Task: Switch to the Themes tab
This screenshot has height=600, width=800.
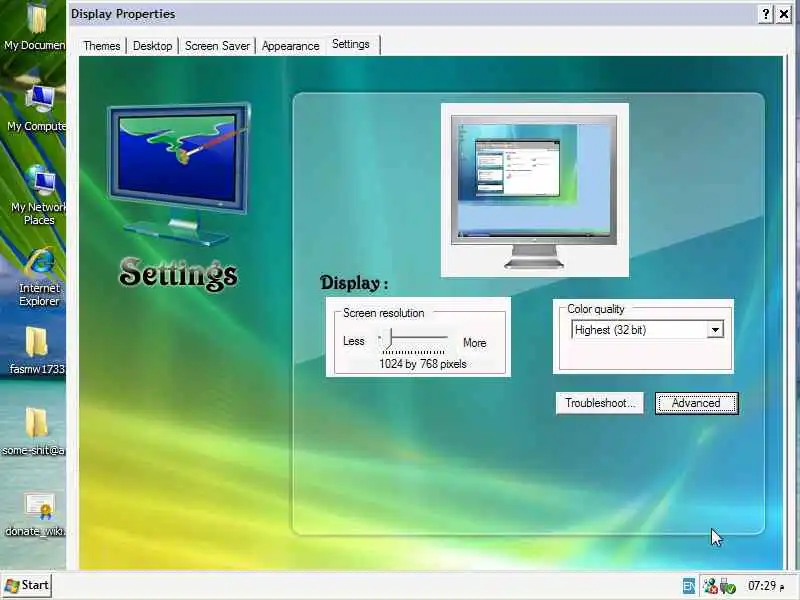Action: [102, 46]
